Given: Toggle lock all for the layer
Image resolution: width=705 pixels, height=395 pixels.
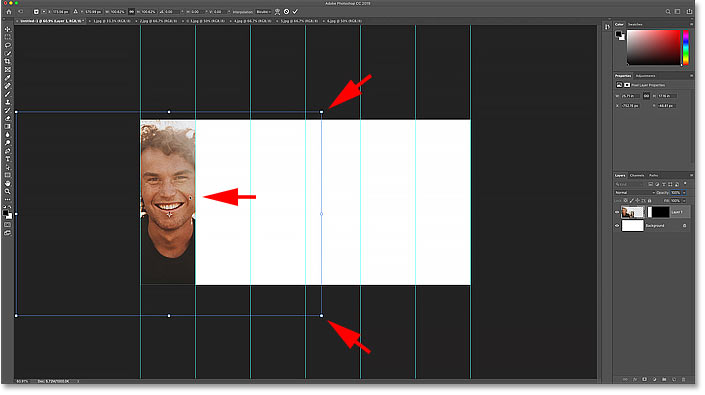Looking at the screenshot, I should point(649,200).
